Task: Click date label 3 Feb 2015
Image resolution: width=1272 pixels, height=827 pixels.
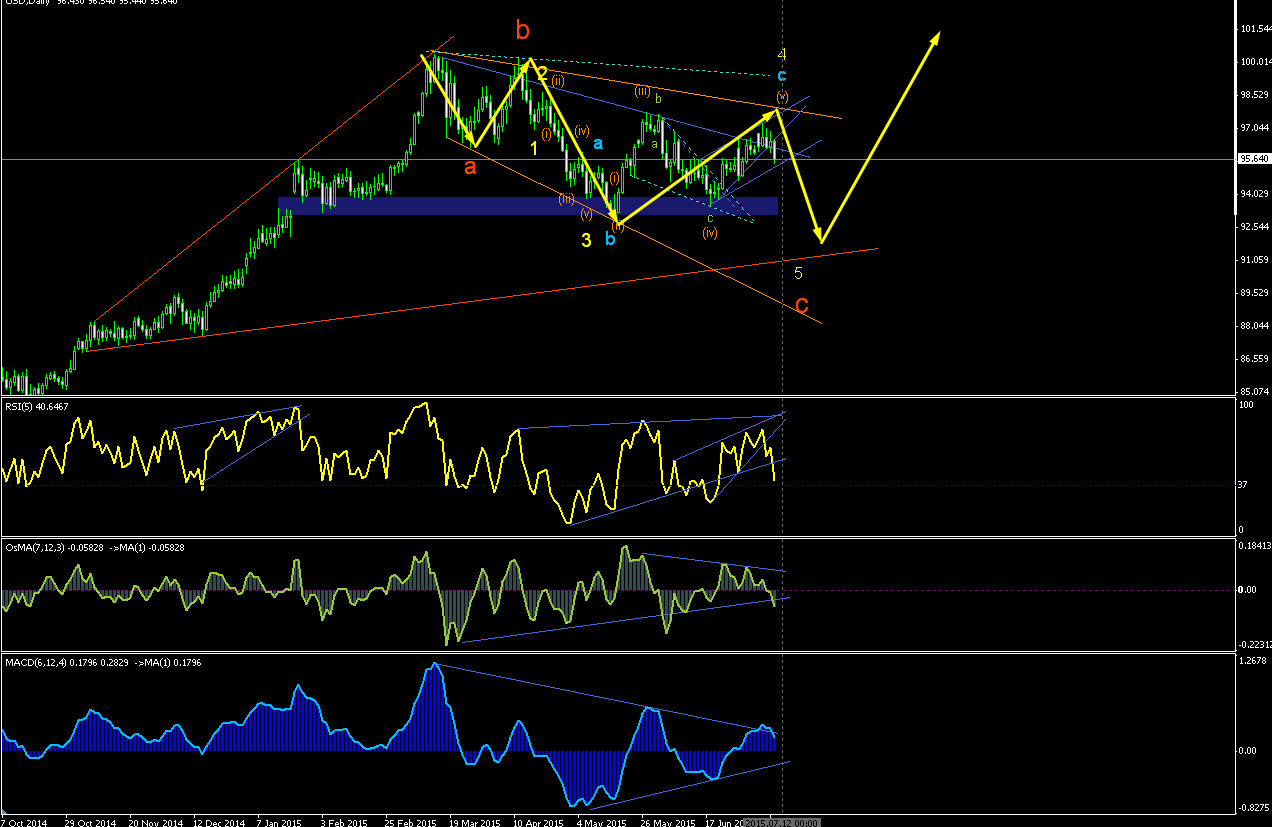Action: (x=344, y=822)
